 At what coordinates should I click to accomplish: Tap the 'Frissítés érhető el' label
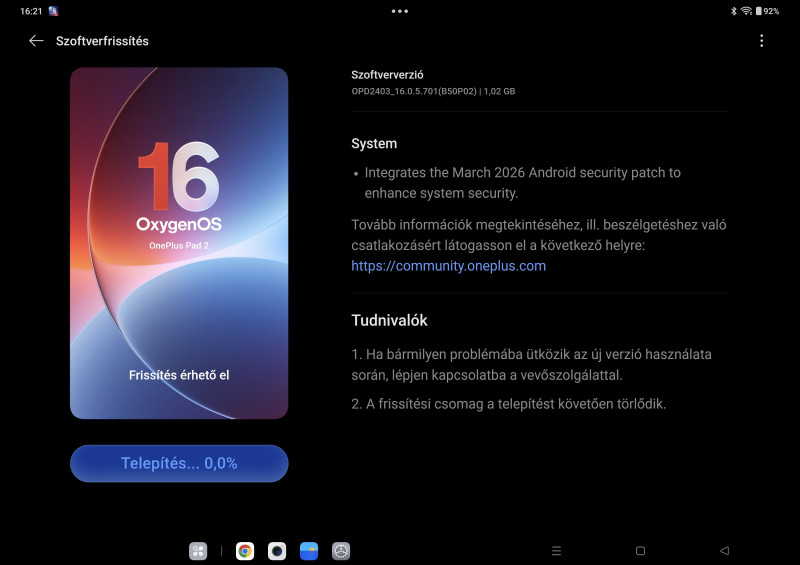coord(179,375)
